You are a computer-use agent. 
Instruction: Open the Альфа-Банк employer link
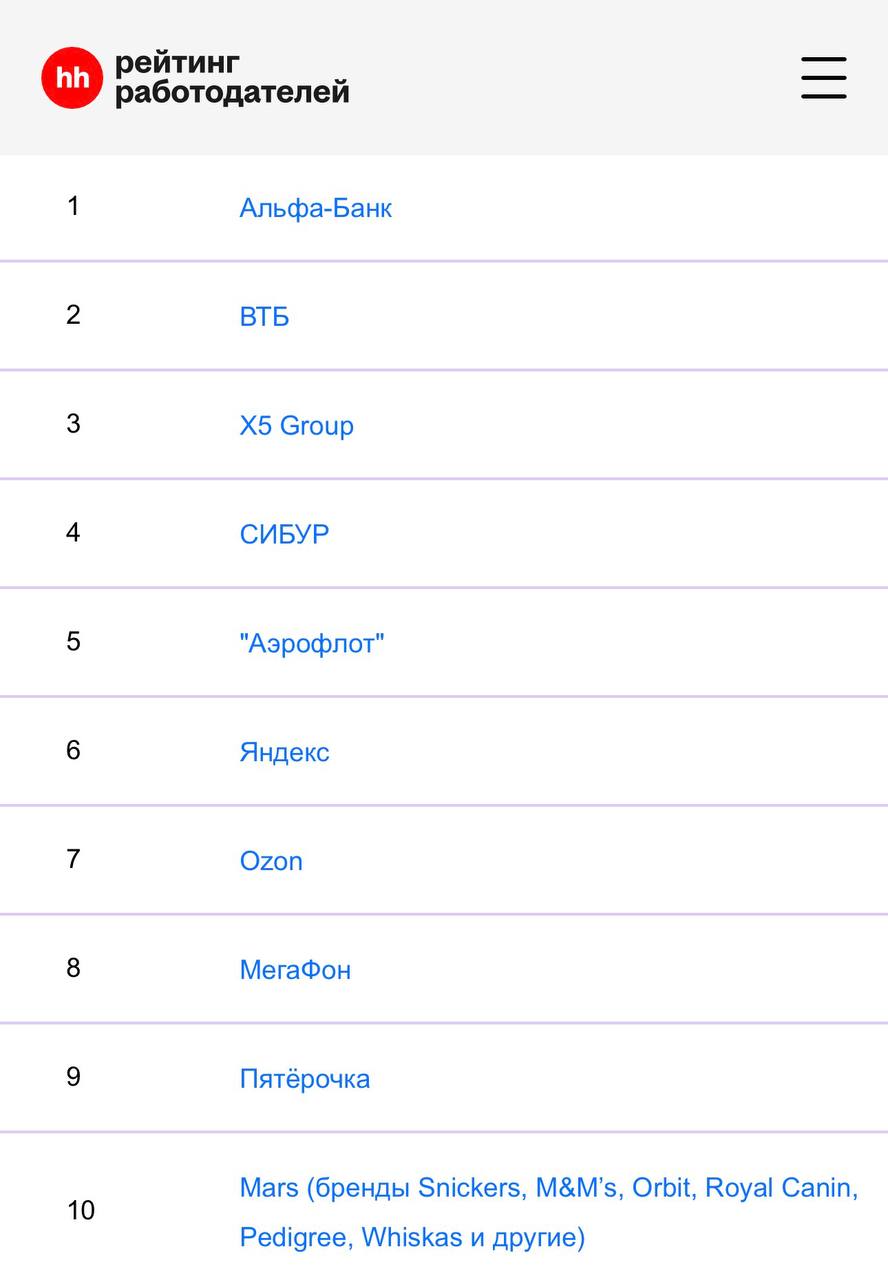[315, 208]
